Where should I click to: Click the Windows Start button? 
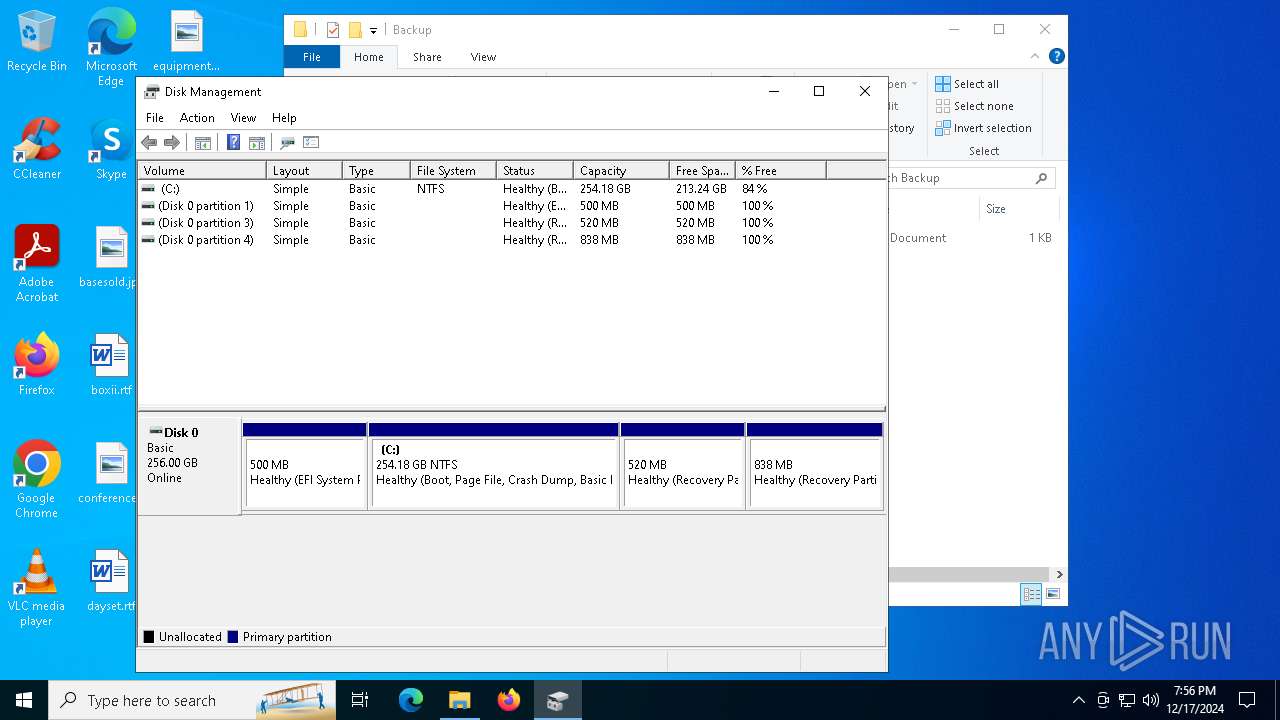(24, 700)
